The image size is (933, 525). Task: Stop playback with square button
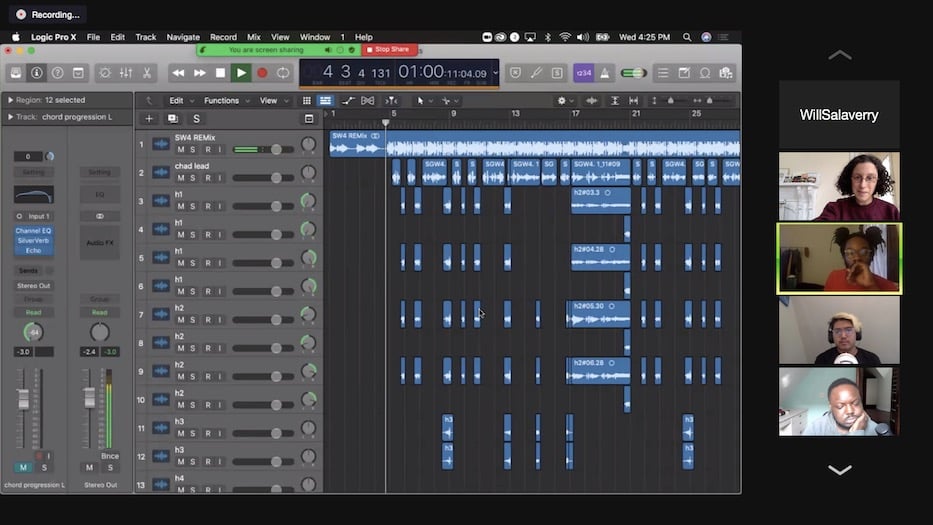click(x=220, y=73)
